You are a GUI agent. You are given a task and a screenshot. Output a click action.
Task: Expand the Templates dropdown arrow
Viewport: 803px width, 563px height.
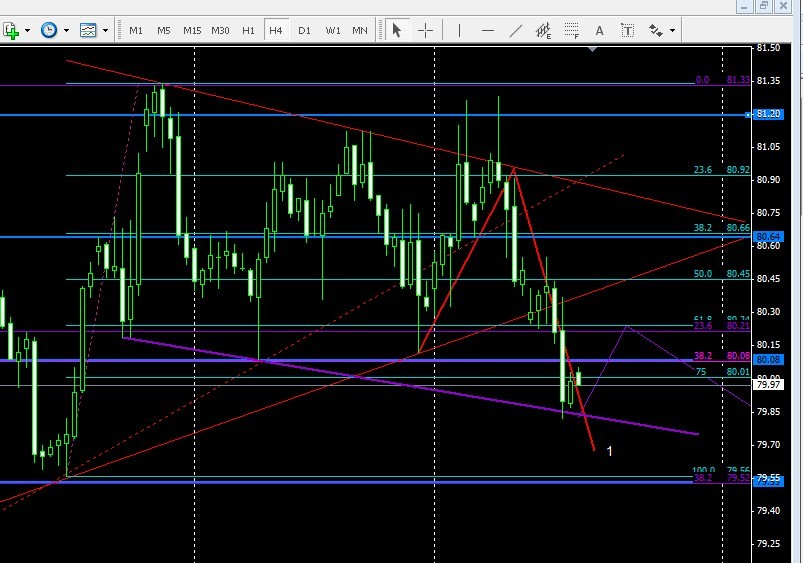click(x=105, y=31)
